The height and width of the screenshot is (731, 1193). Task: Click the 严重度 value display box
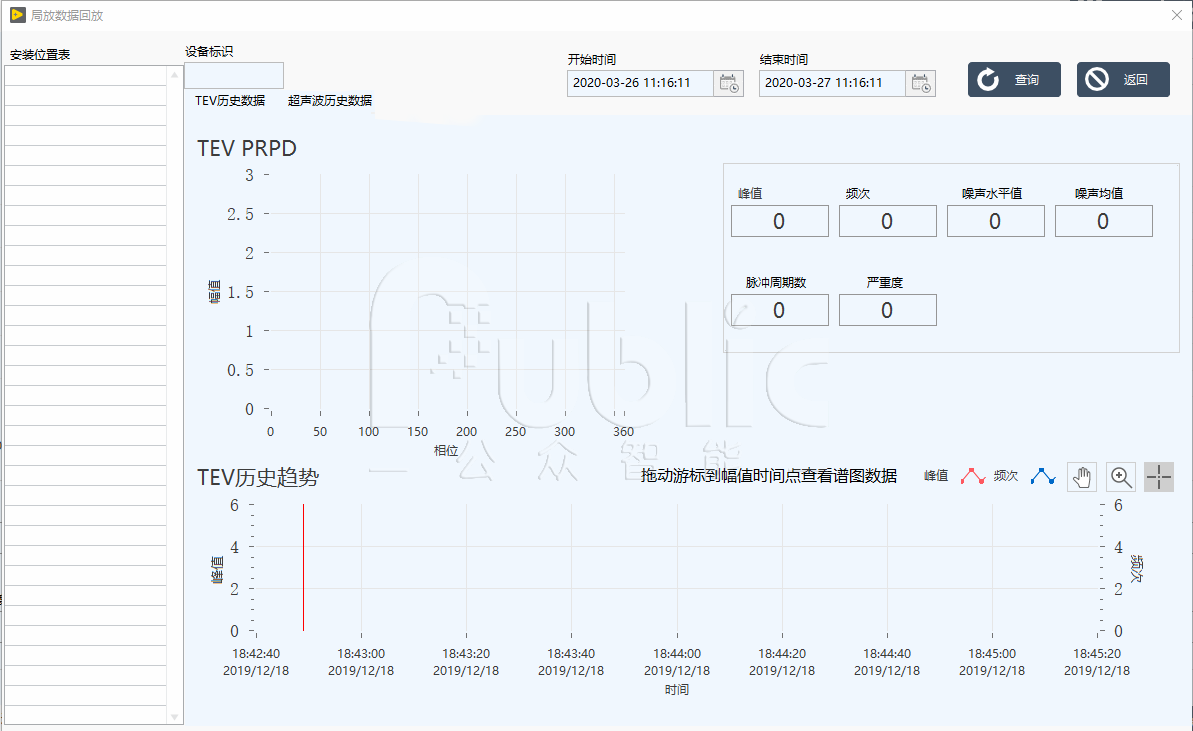tap(887, 309)
